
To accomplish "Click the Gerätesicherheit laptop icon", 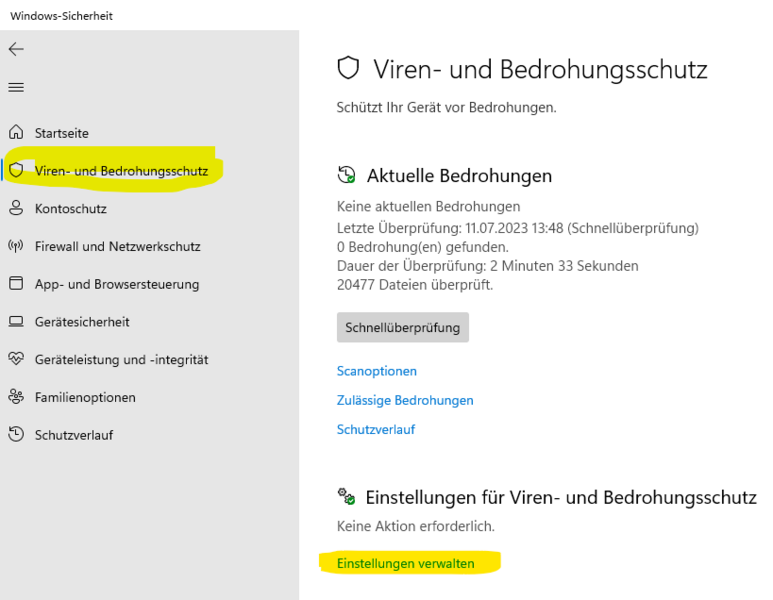I will point(16,322).
